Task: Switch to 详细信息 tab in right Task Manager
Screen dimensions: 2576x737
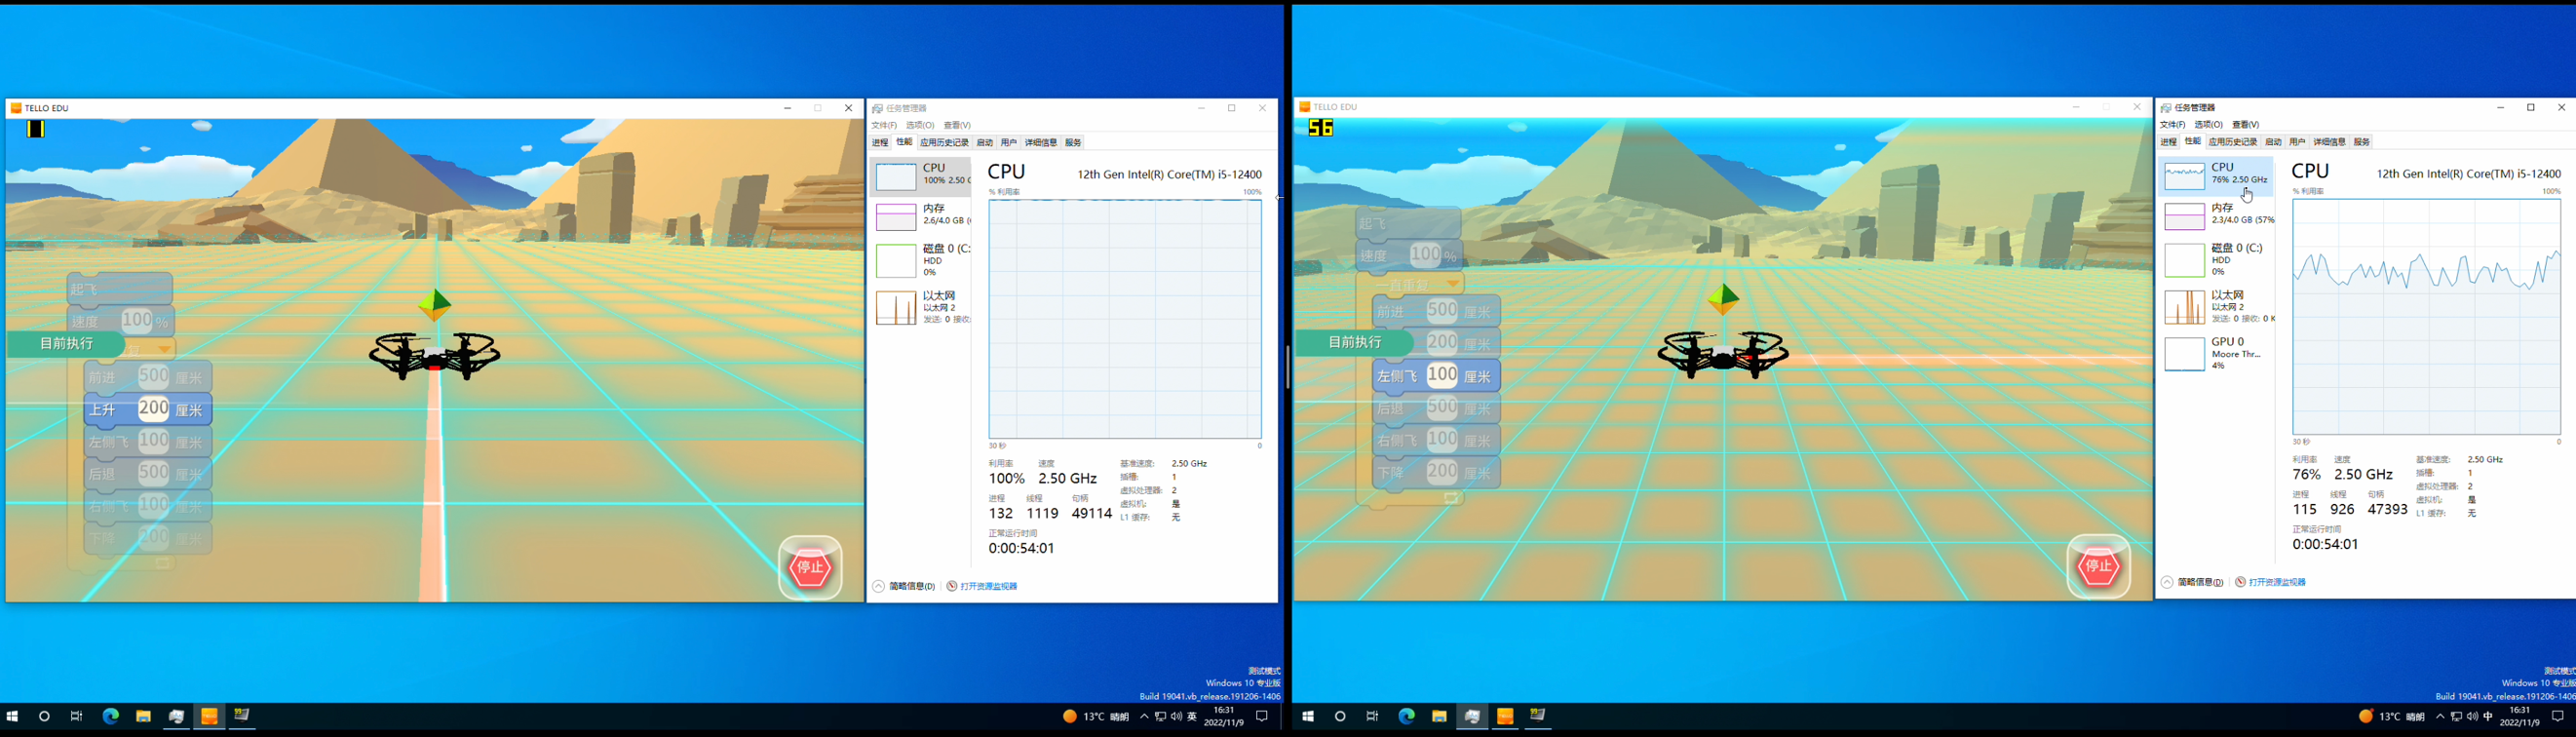Action: [2329, 142]
